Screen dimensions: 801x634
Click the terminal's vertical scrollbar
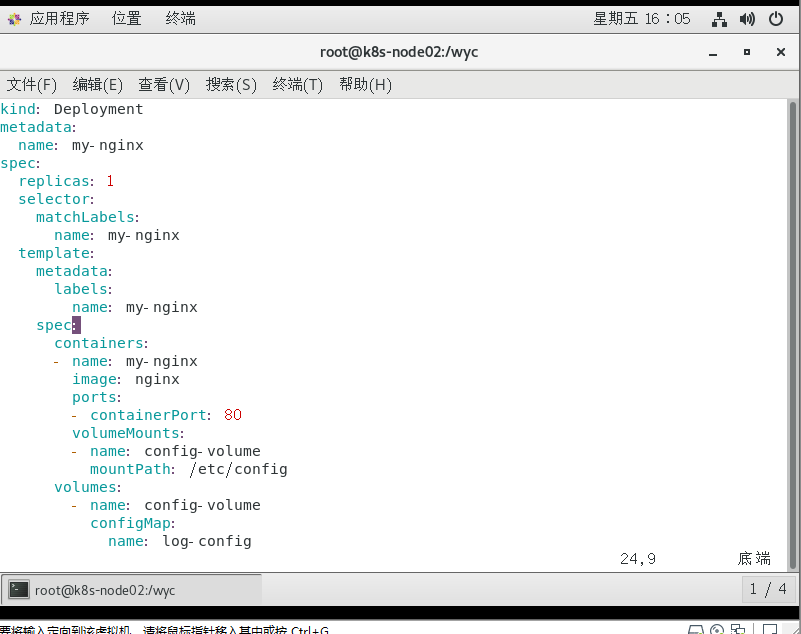(x=793, y=335)
